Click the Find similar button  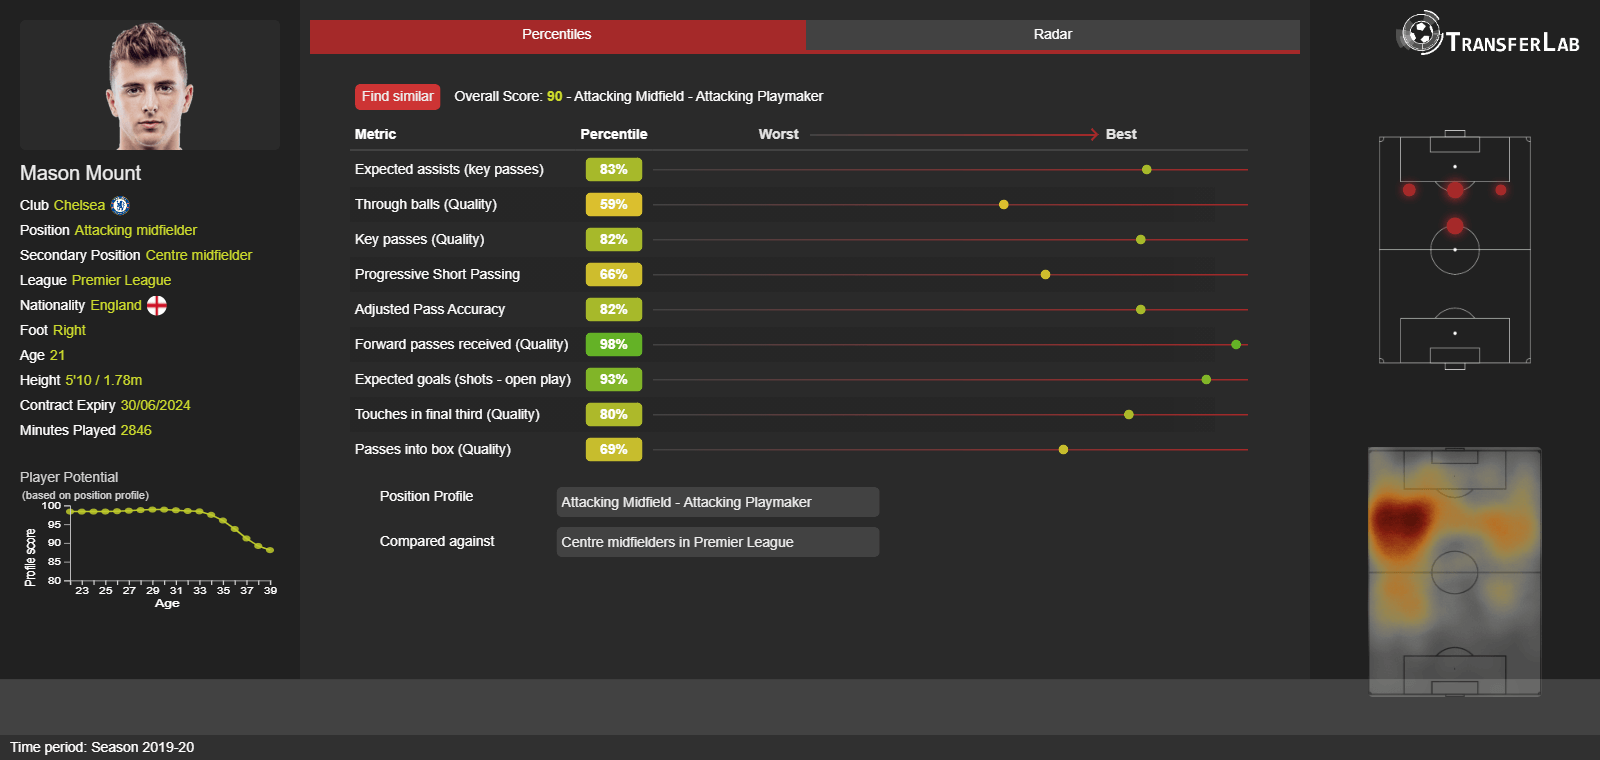[397, 97]
